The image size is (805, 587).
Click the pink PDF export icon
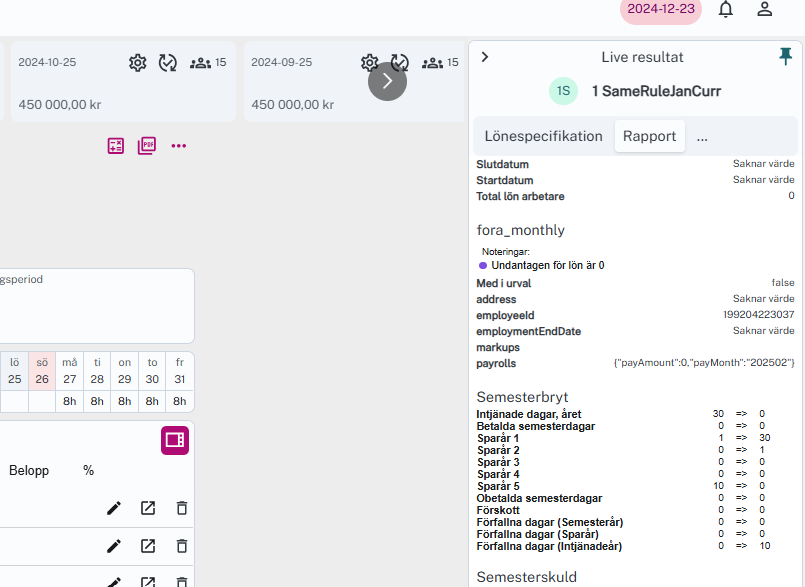click(147, 146)
